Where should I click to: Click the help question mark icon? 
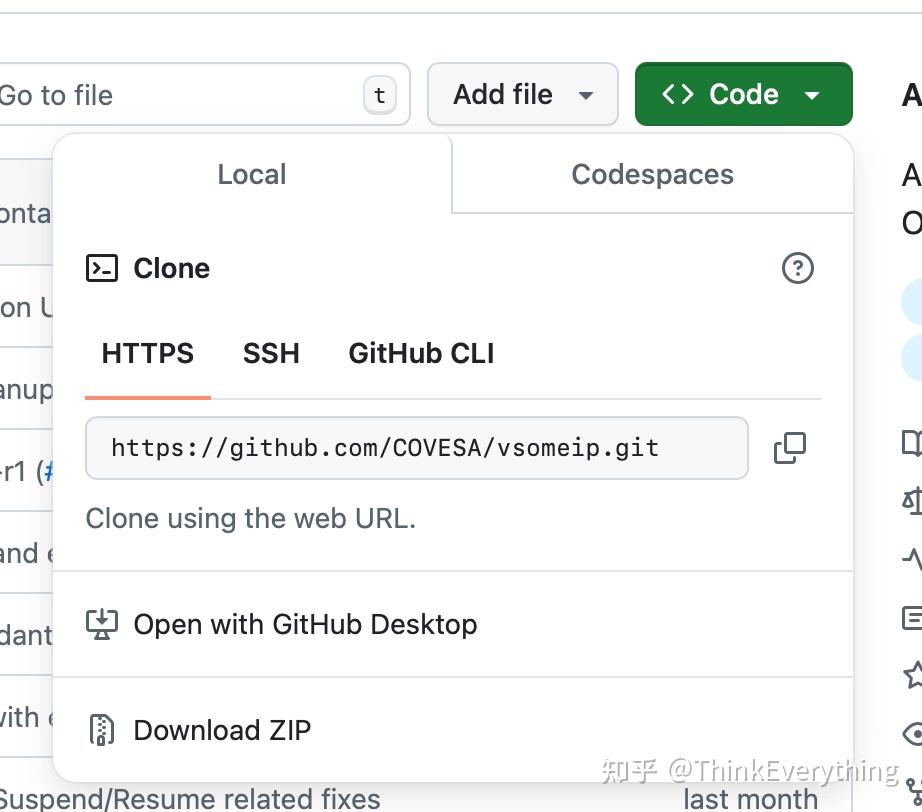pos(797,268)
